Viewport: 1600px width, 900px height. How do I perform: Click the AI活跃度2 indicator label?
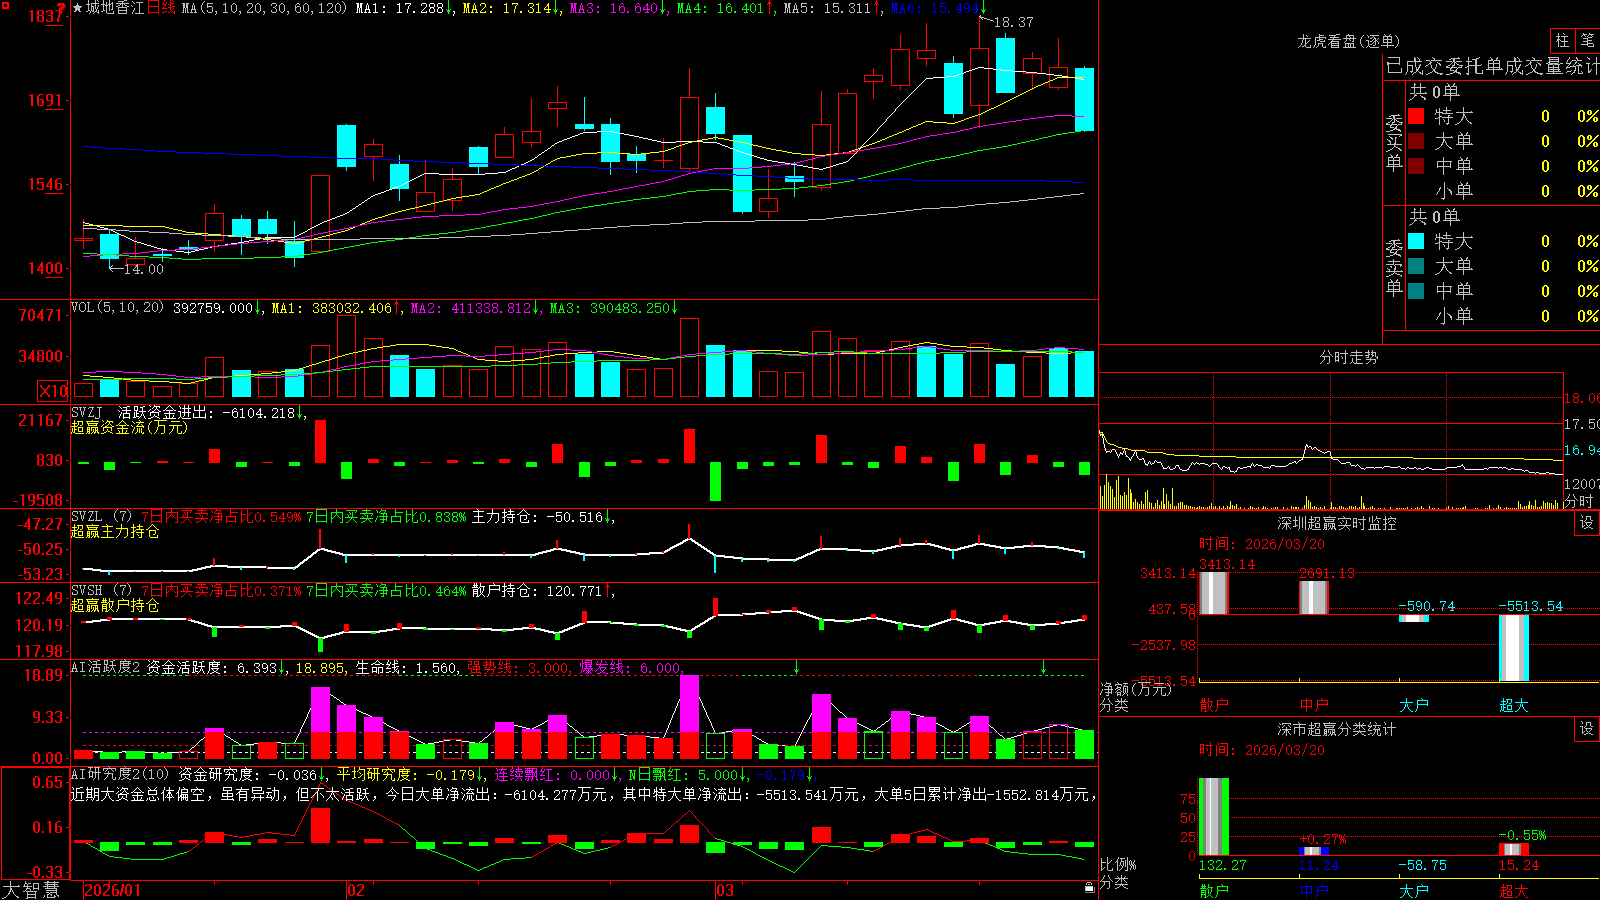[106, 667]
